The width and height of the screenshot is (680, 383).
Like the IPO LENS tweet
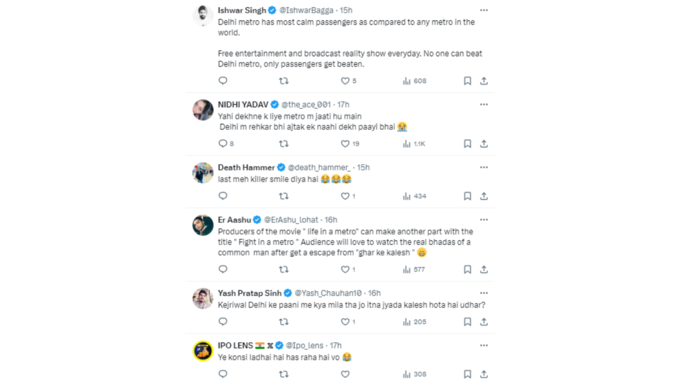[345, 374]
